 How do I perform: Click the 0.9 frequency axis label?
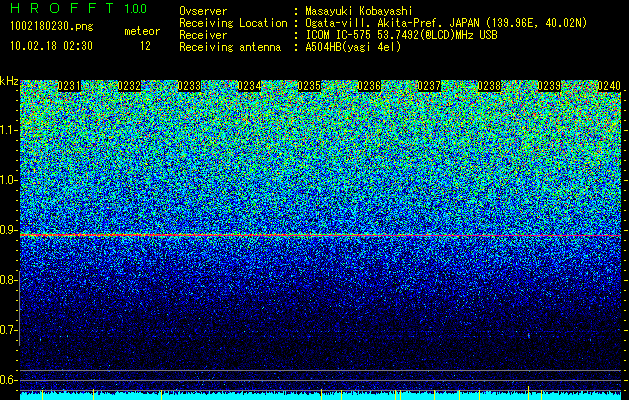click(9, 230)
